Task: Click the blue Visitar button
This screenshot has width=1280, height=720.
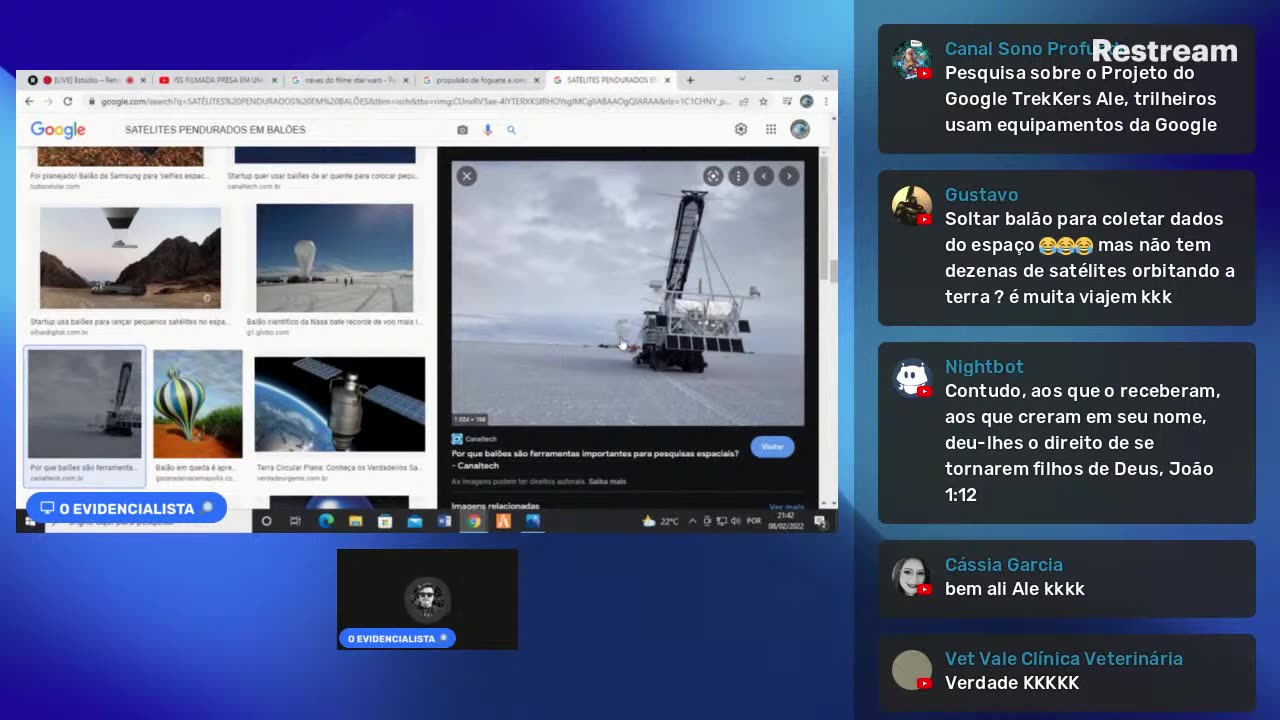Action: 772,447
